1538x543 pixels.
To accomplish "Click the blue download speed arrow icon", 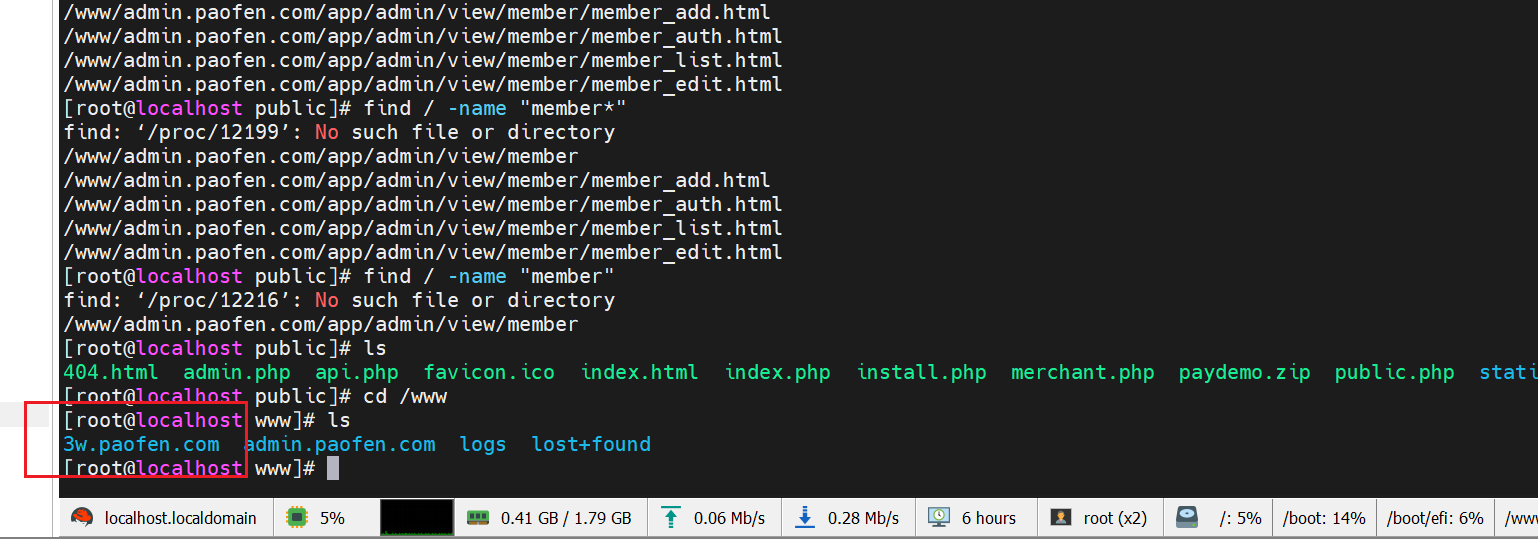I will [x=805, y=518].
